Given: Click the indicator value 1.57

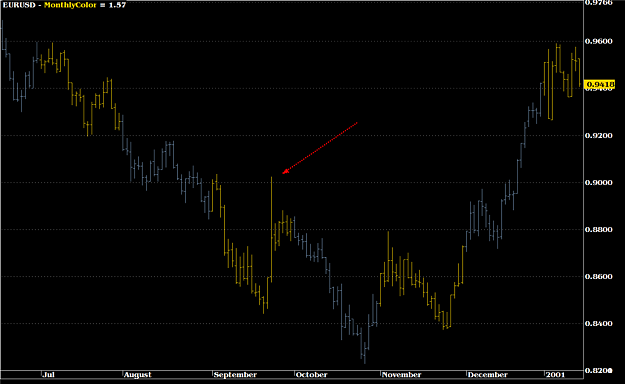Looking at the screenshot, I should point(118,5).
